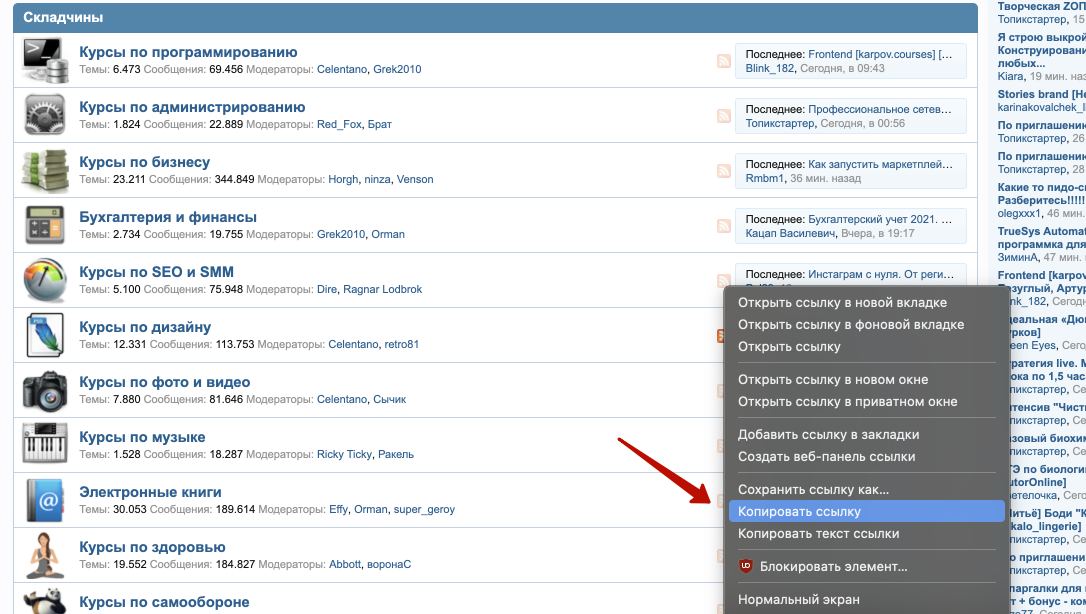Click the camera icon for Курсы по фото
1086x614 pixels.
44,390
